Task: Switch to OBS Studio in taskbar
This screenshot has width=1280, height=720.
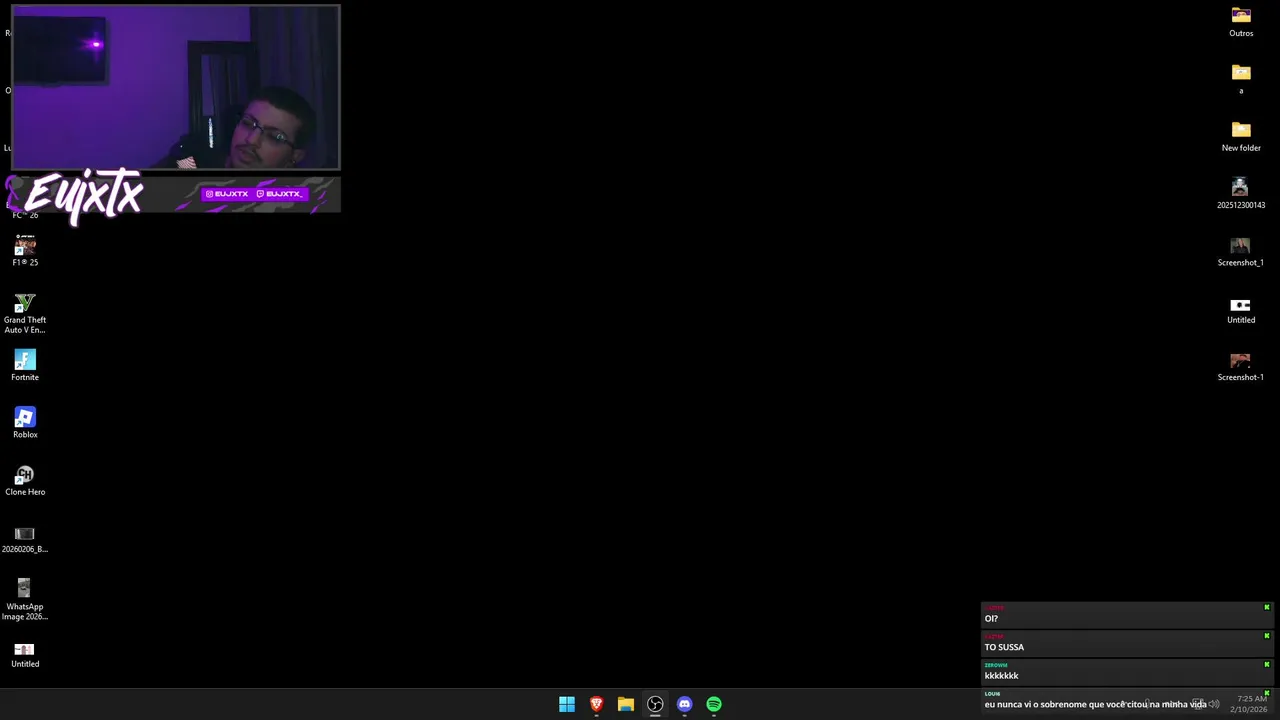Action: click(x=655, y=704)
